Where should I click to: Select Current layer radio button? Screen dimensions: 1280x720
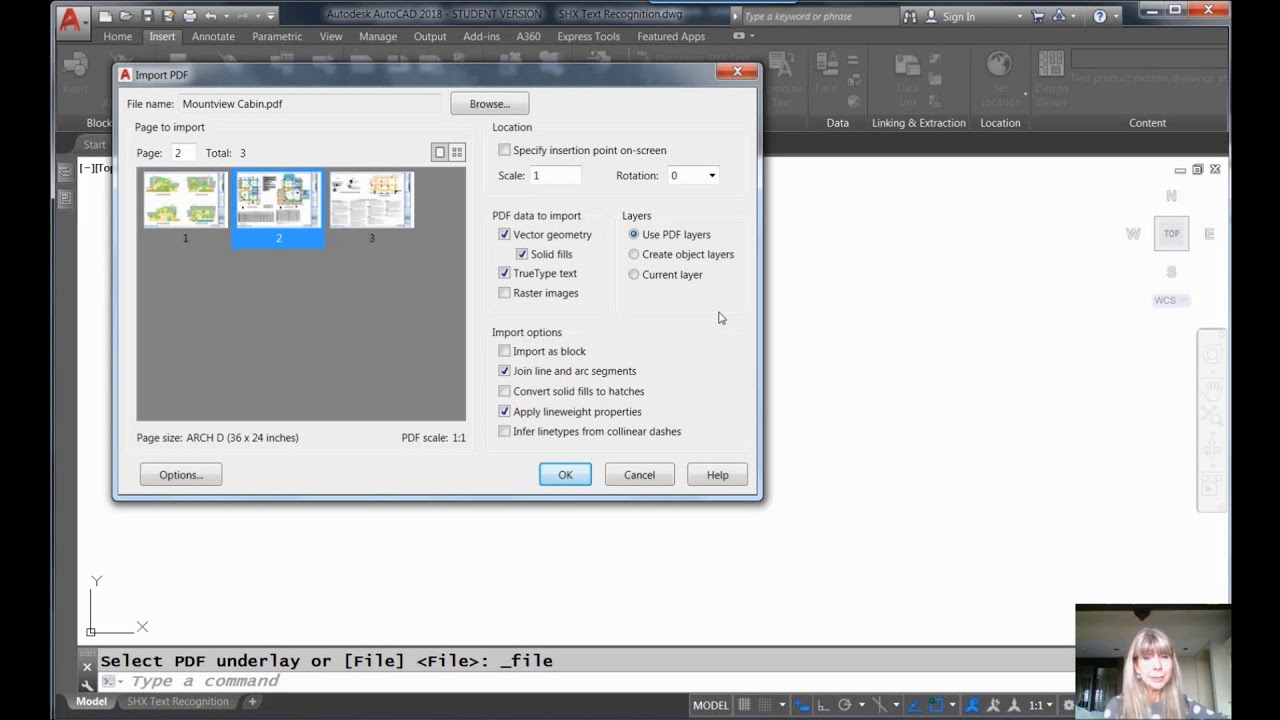pos(634,274)
